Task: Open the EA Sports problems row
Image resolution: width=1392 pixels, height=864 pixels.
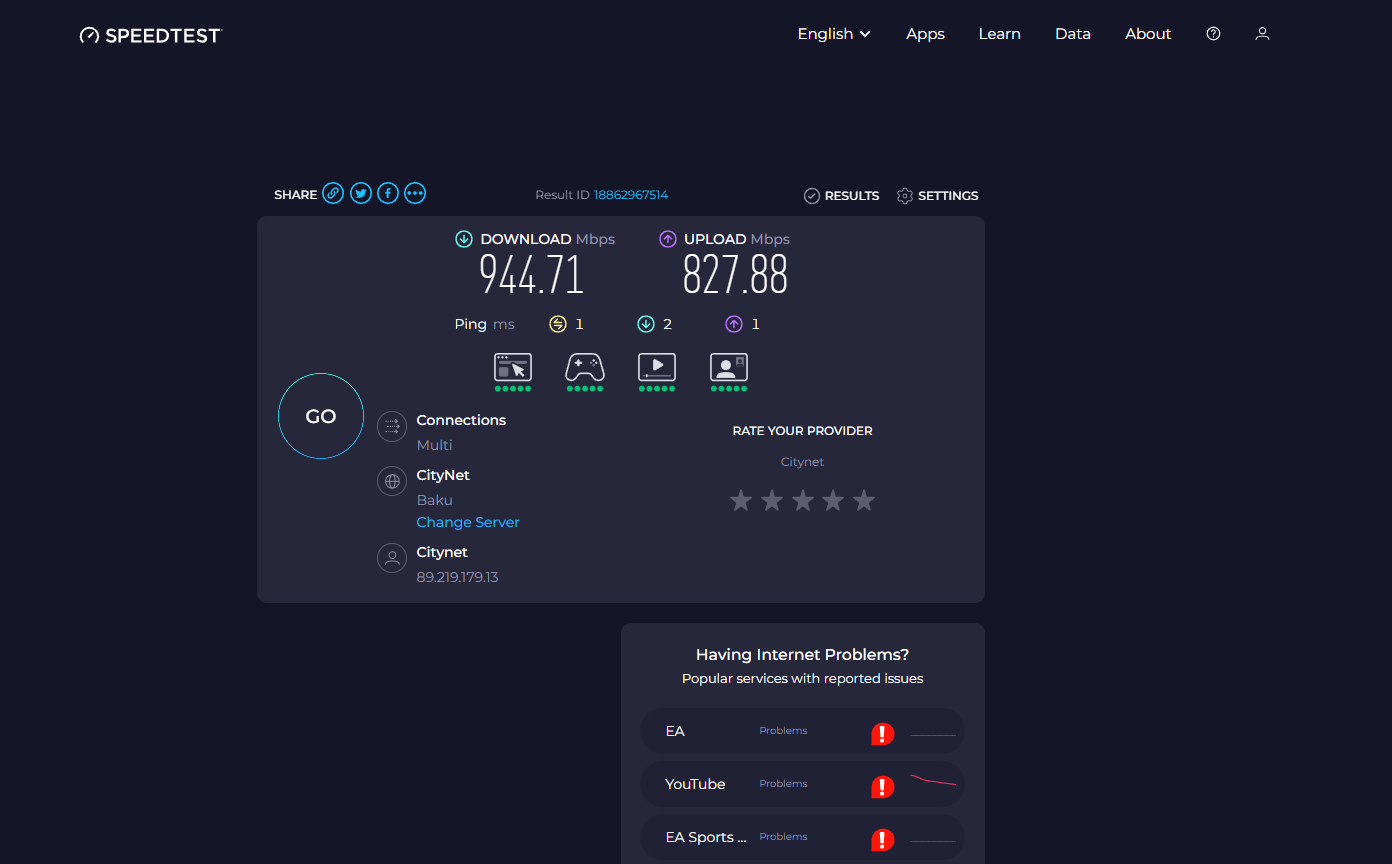Action: tap(802, 837)
